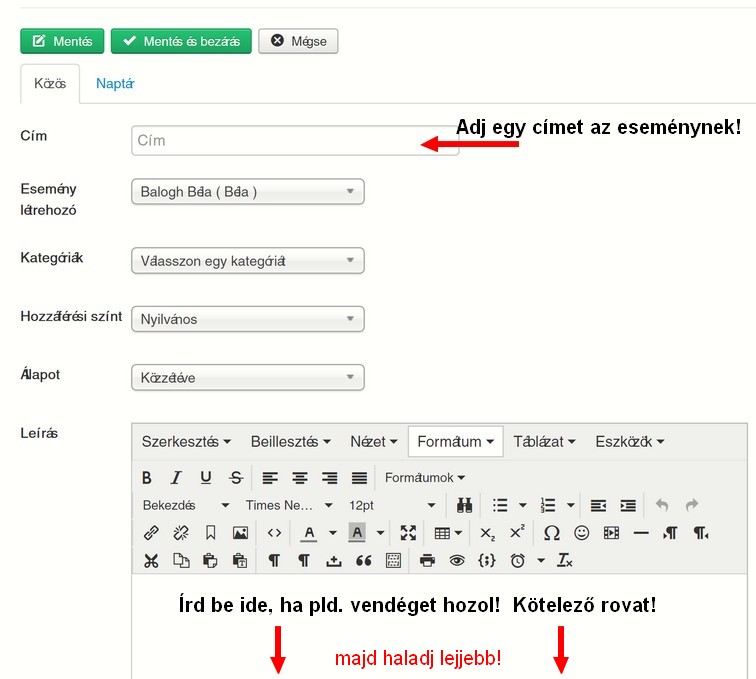Open the text color picker arrow
756x679 pixels.
332,533
